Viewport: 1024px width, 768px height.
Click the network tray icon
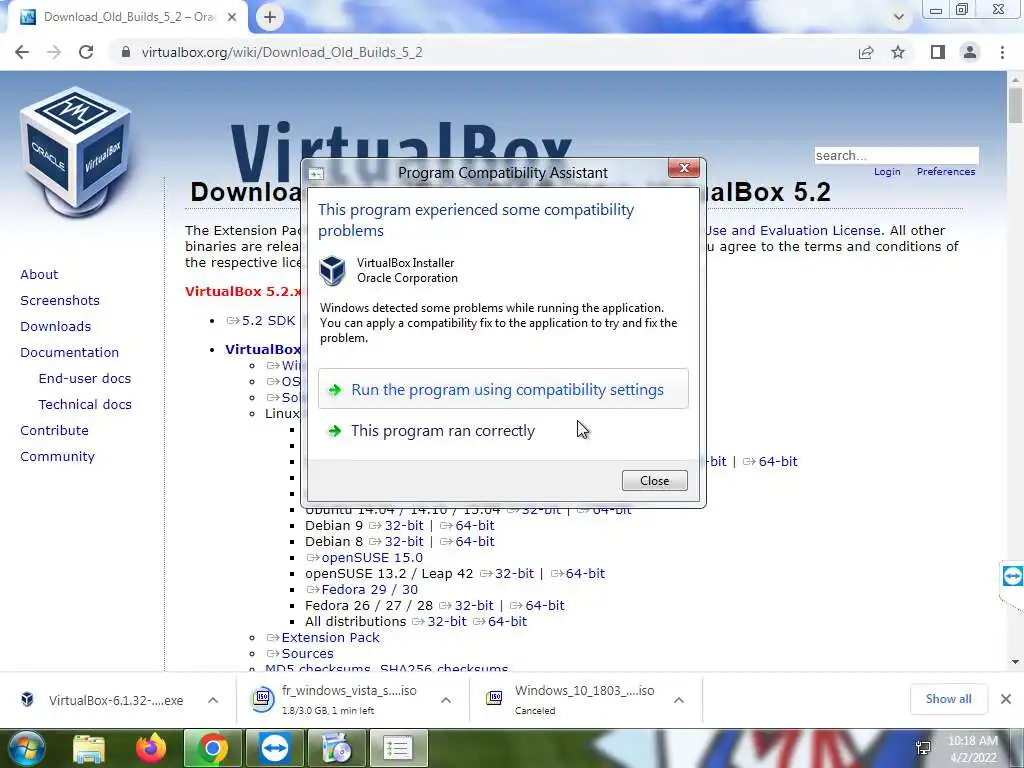pos(923,748)
